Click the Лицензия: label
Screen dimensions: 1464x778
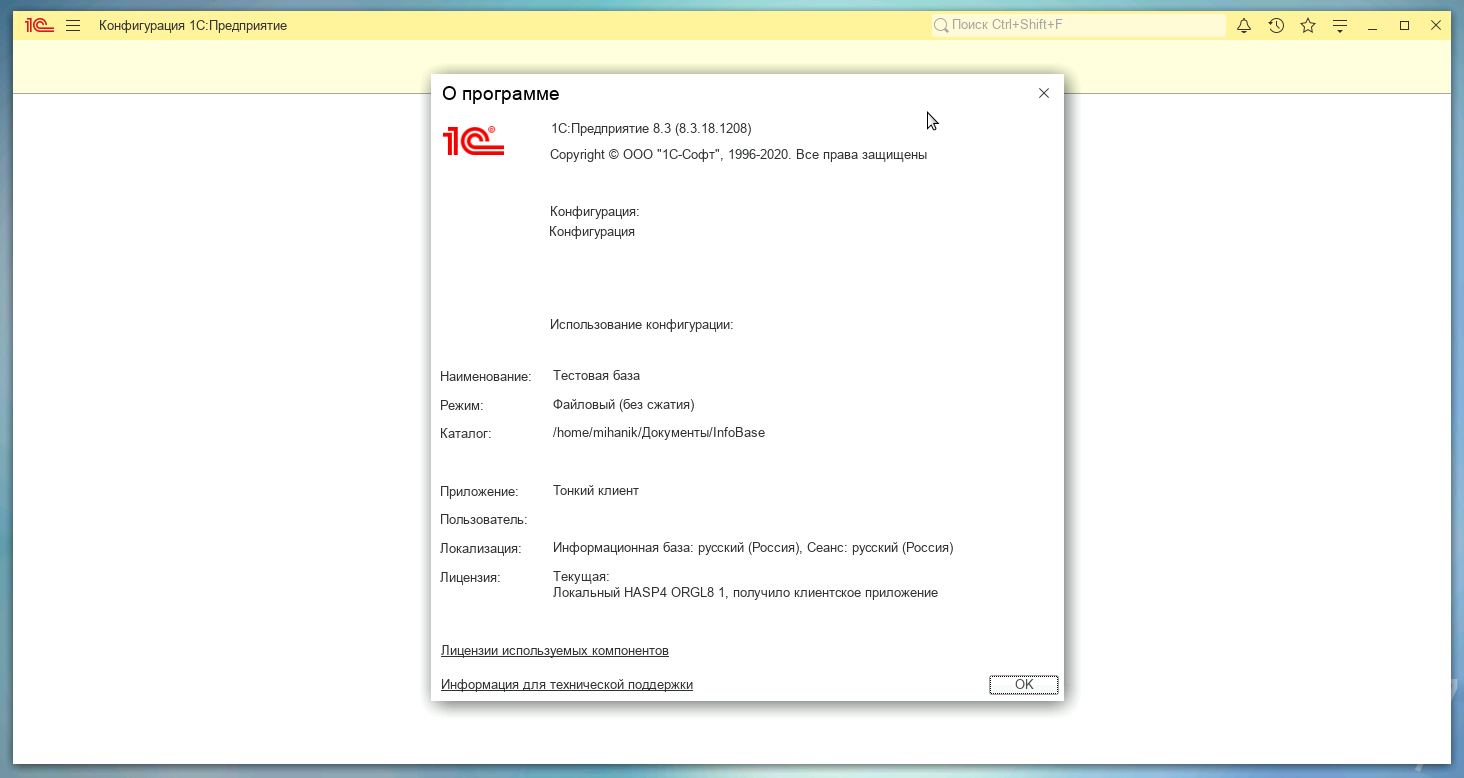click(470, 578)
